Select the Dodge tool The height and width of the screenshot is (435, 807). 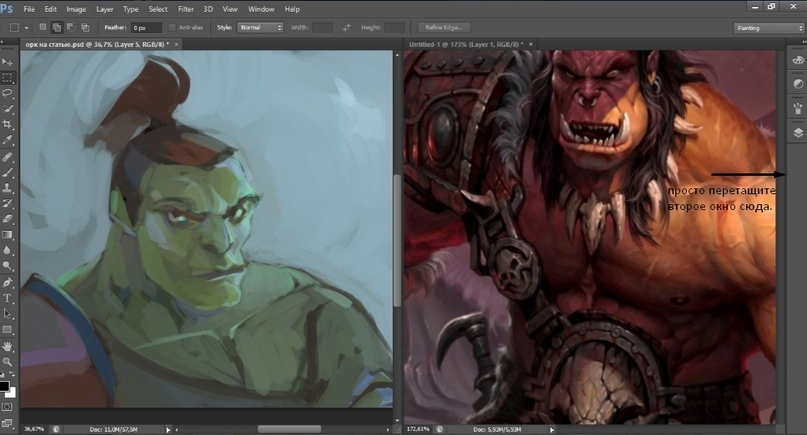point(7,266)
